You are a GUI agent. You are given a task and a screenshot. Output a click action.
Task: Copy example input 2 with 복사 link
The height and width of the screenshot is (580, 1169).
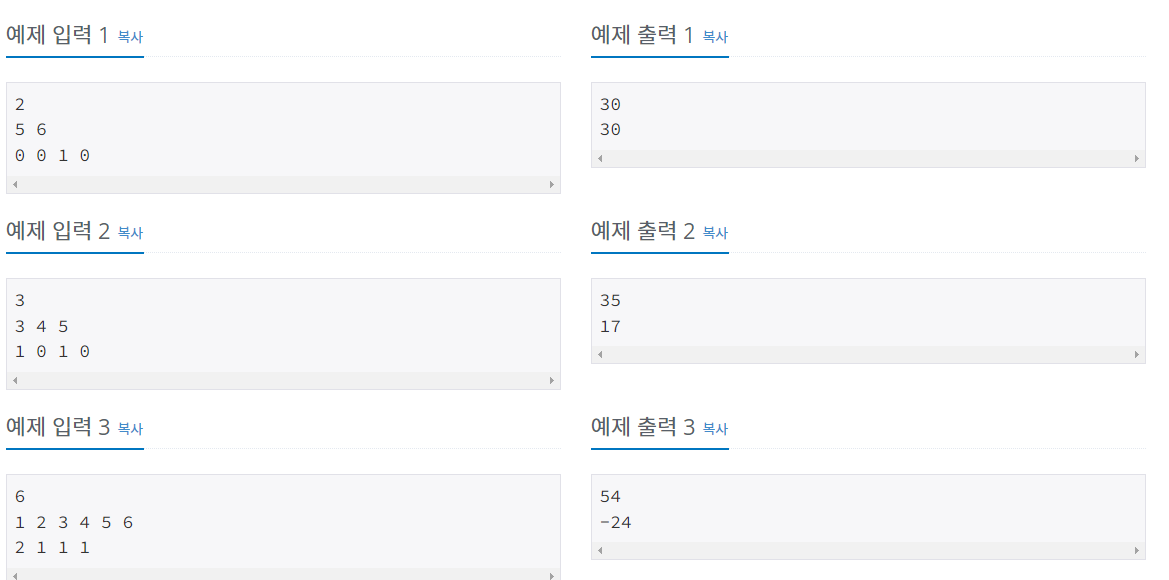[130, 233]
